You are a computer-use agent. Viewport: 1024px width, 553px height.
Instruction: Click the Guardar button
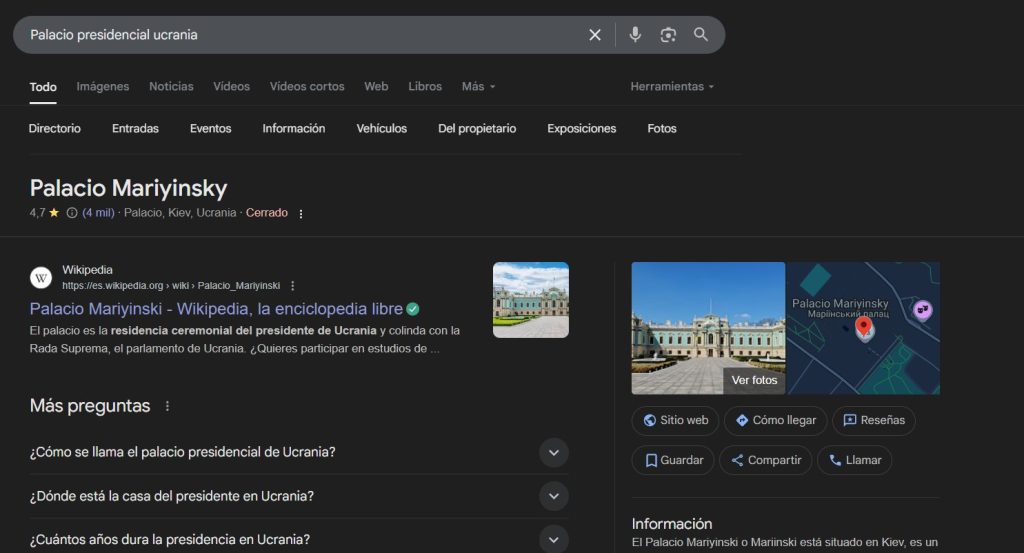pyautogui.click(x=673, y=460)
